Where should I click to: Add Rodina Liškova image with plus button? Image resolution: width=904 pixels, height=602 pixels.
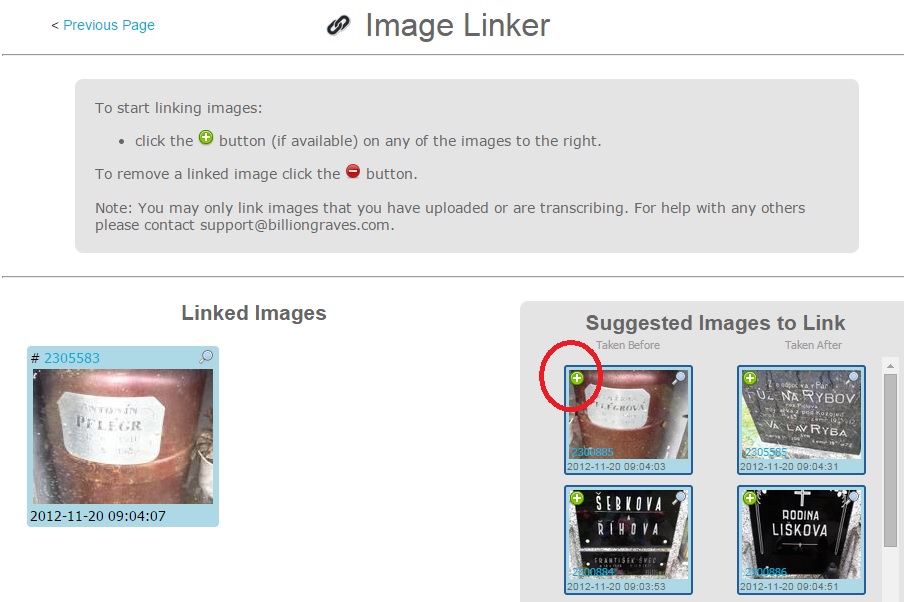coord(749,498)
